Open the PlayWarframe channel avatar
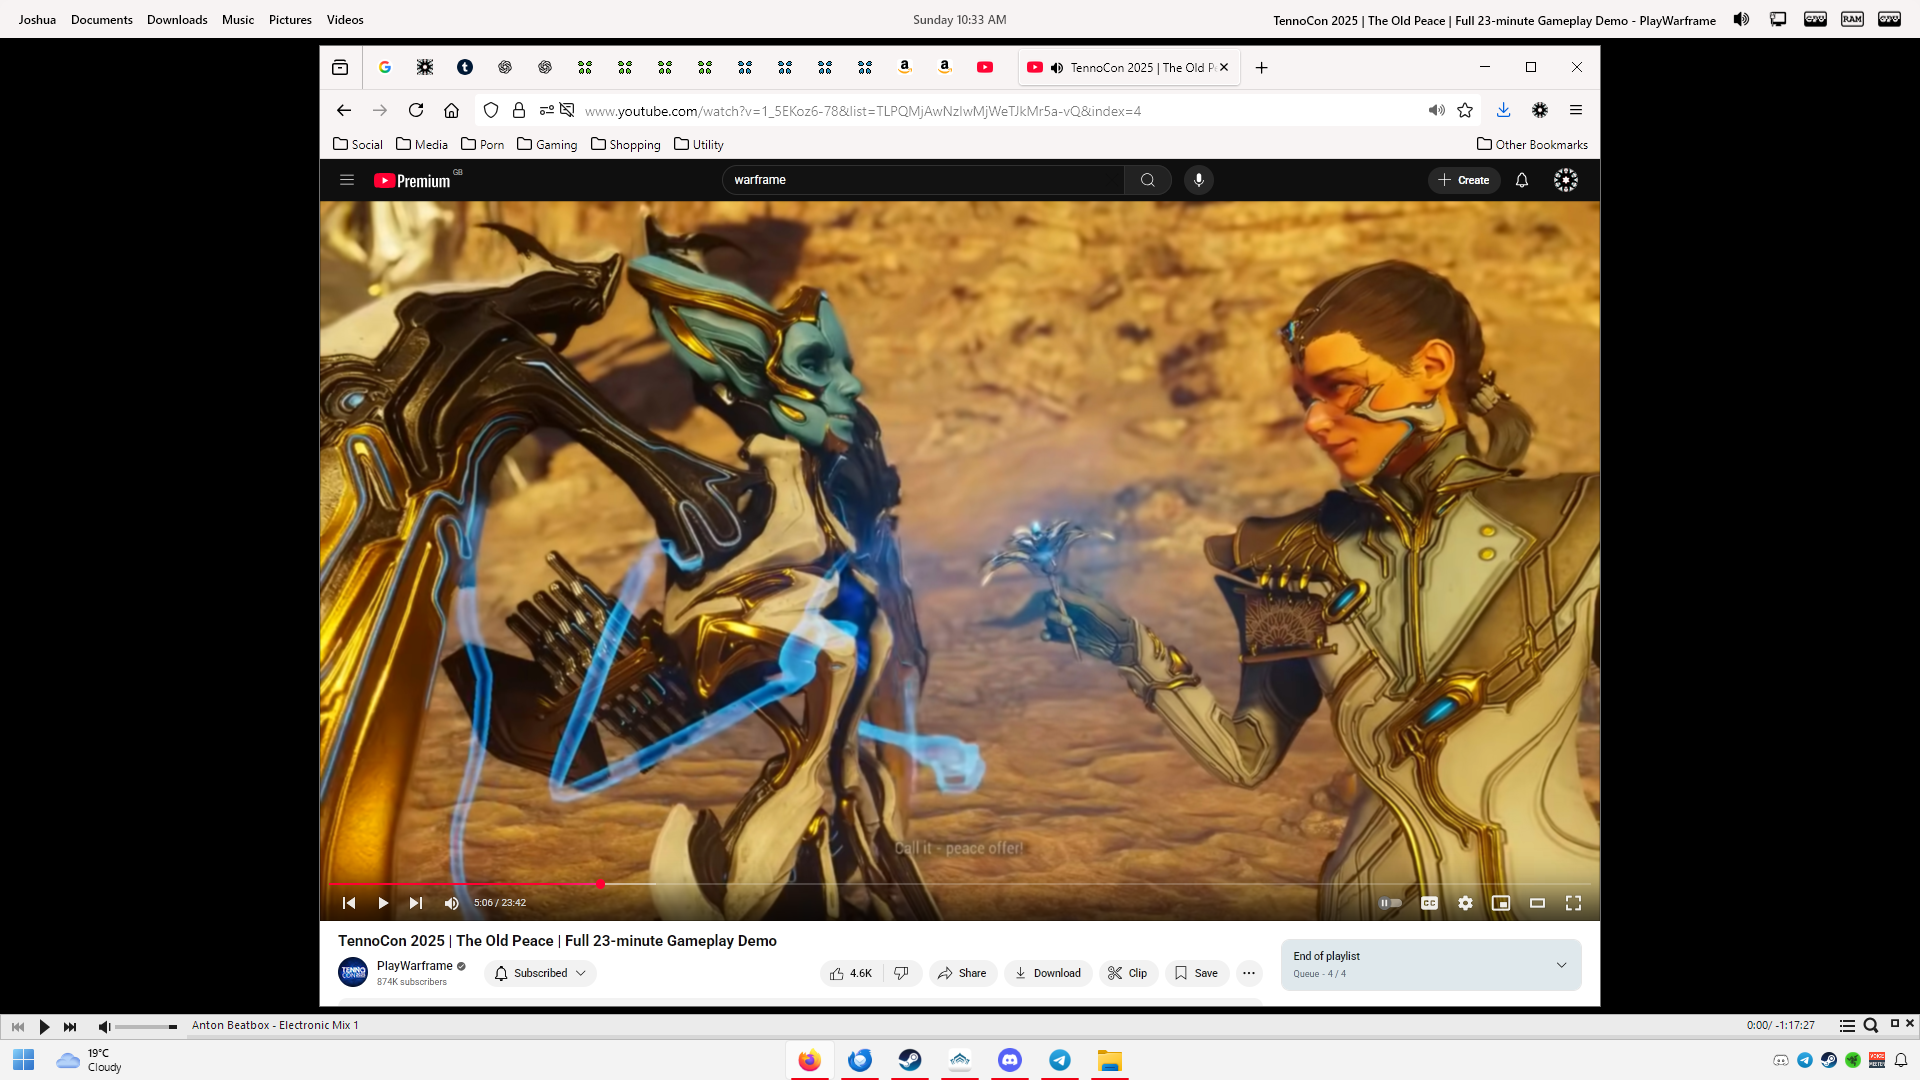This screenshot has height=1080, width=1920. pyautogui.click(x=353, y=972)
